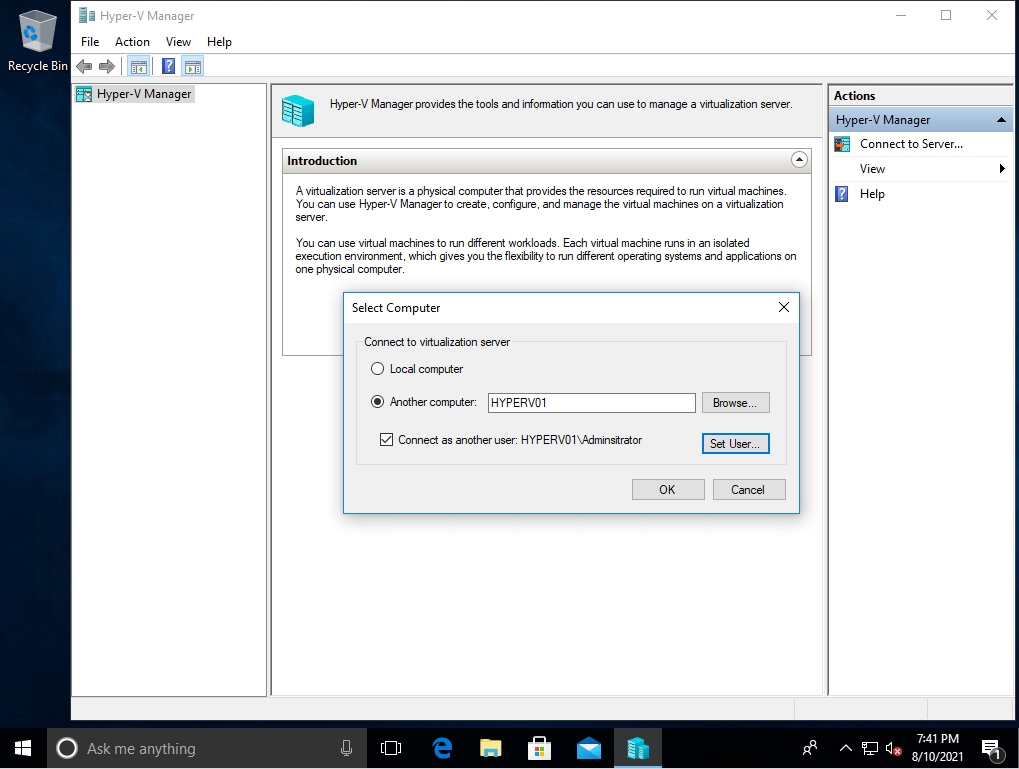
Task: Click the muted volume icon in the tray
Action: 894,749
